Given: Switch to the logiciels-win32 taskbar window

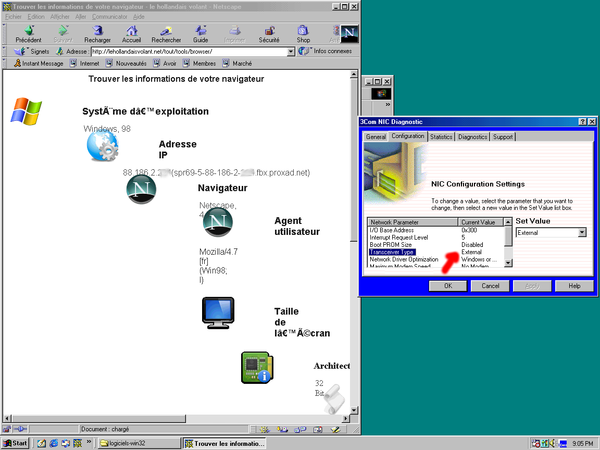Looking at the screenshot, I should (139, 443).
